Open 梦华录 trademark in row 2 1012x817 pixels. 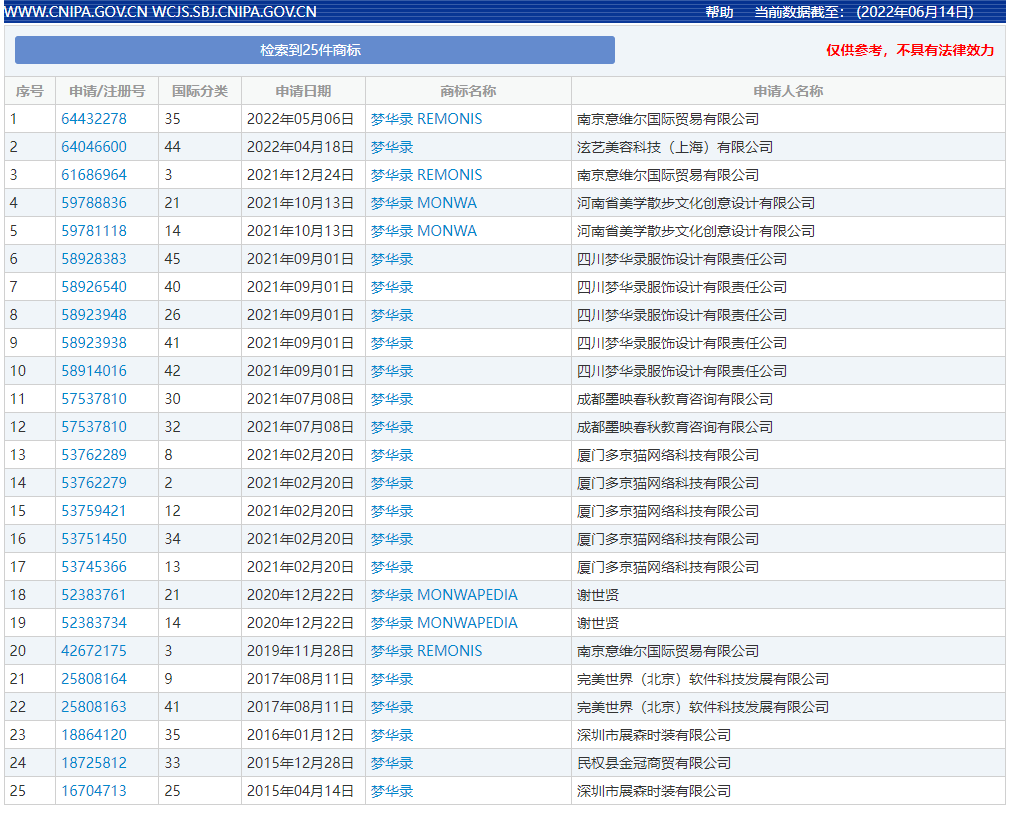tap(392, 147)
